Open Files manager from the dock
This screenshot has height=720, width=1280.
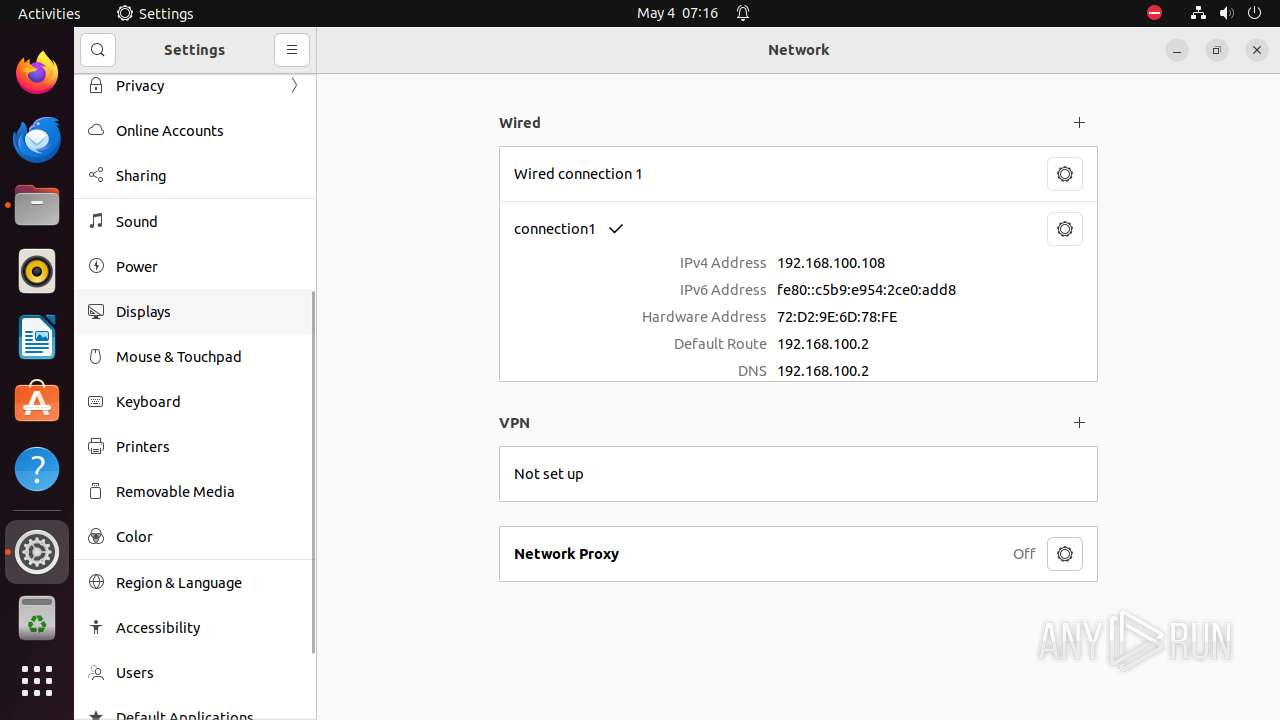click(x=37, y=205)
